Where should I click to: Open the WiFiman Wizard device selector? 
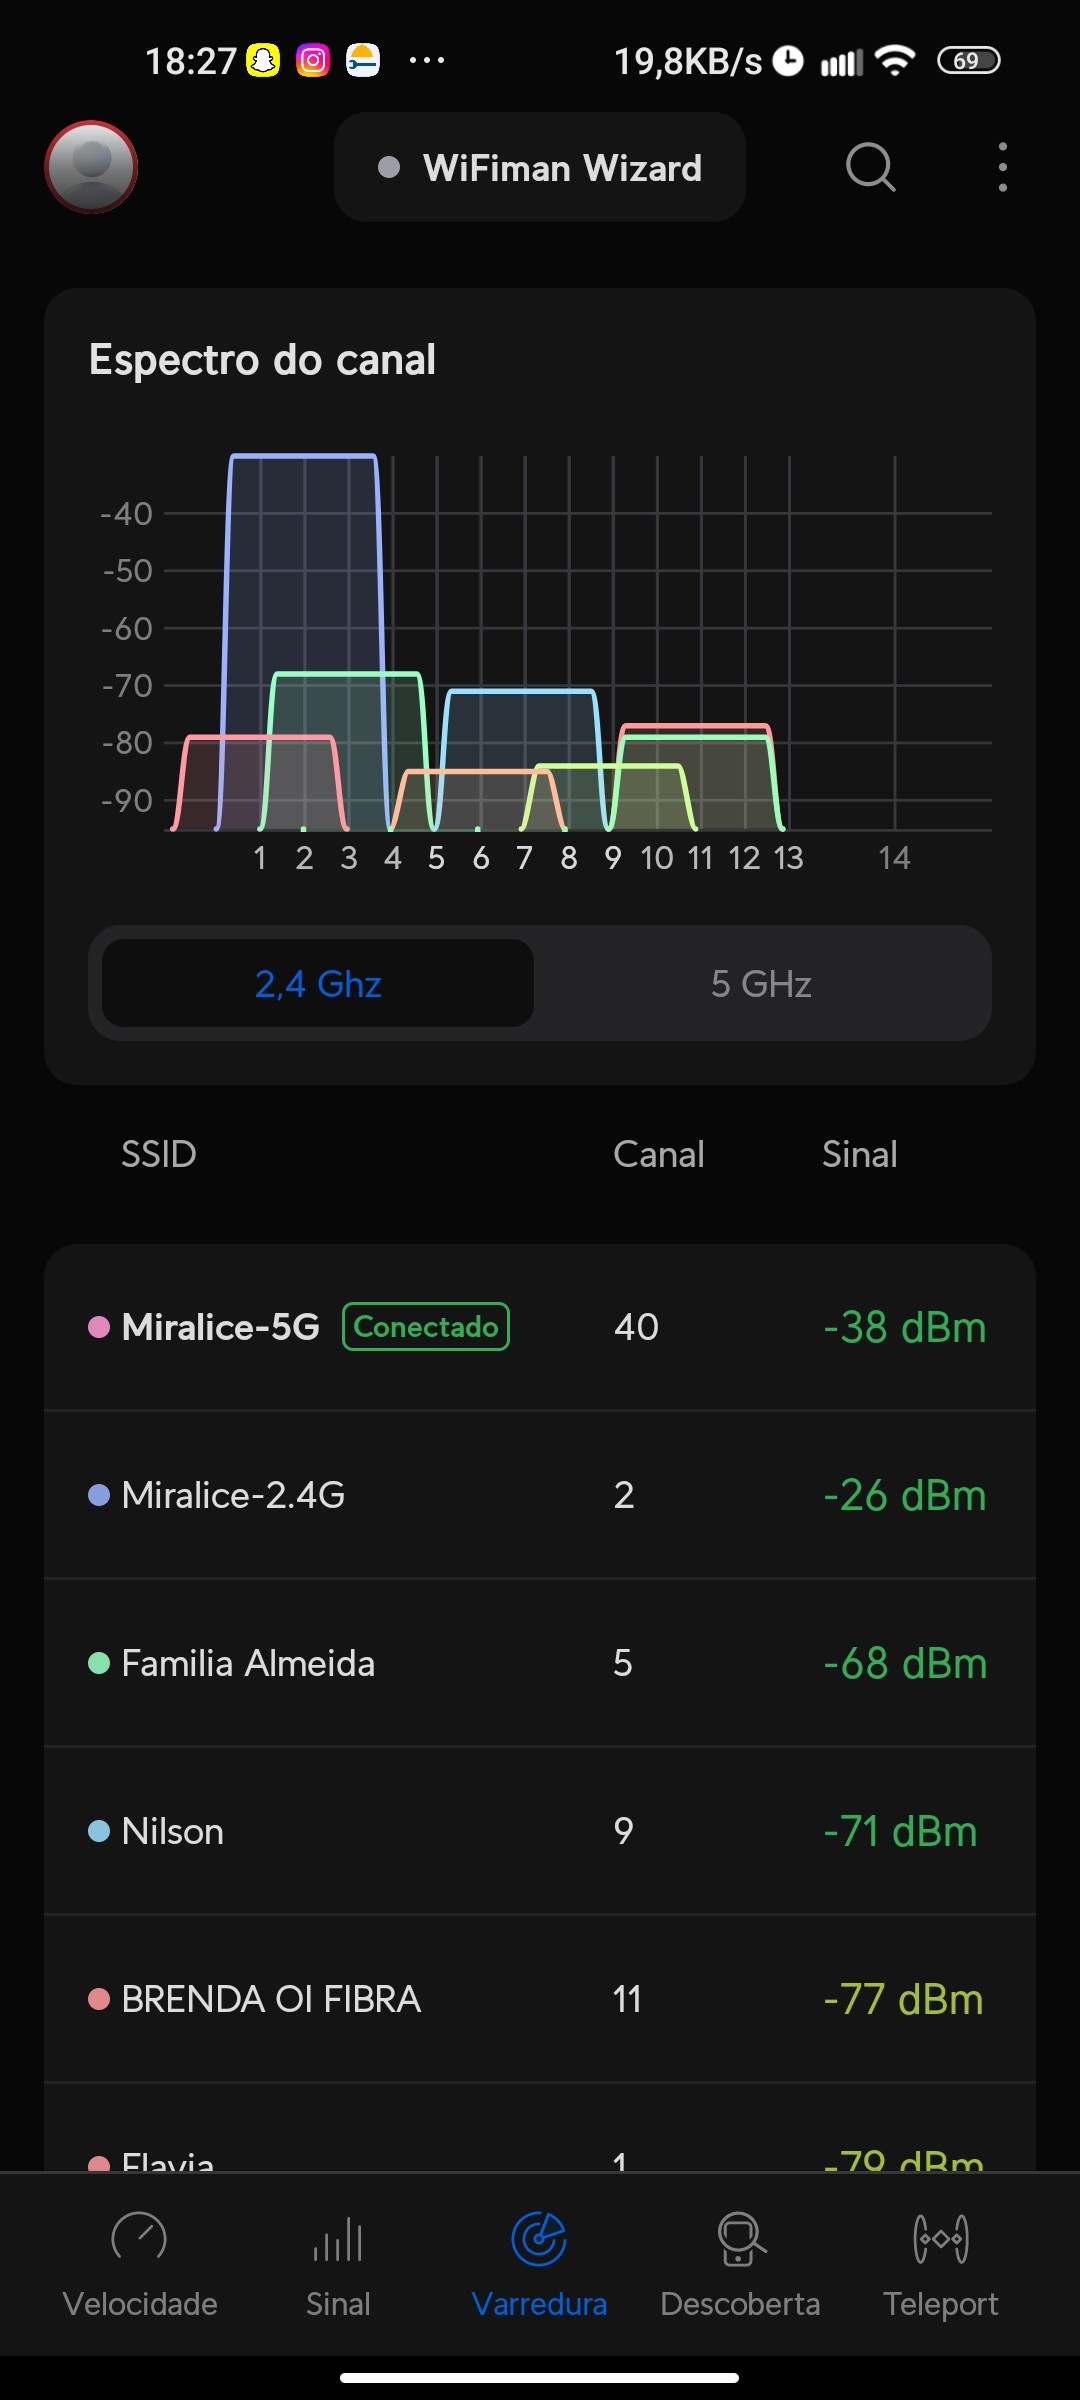540,167
